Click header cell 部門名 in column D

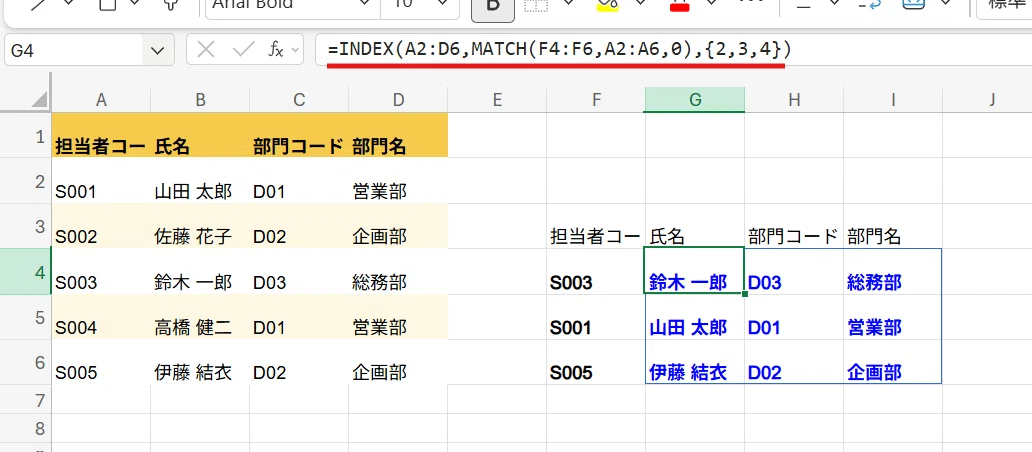[x=398, y=136]
